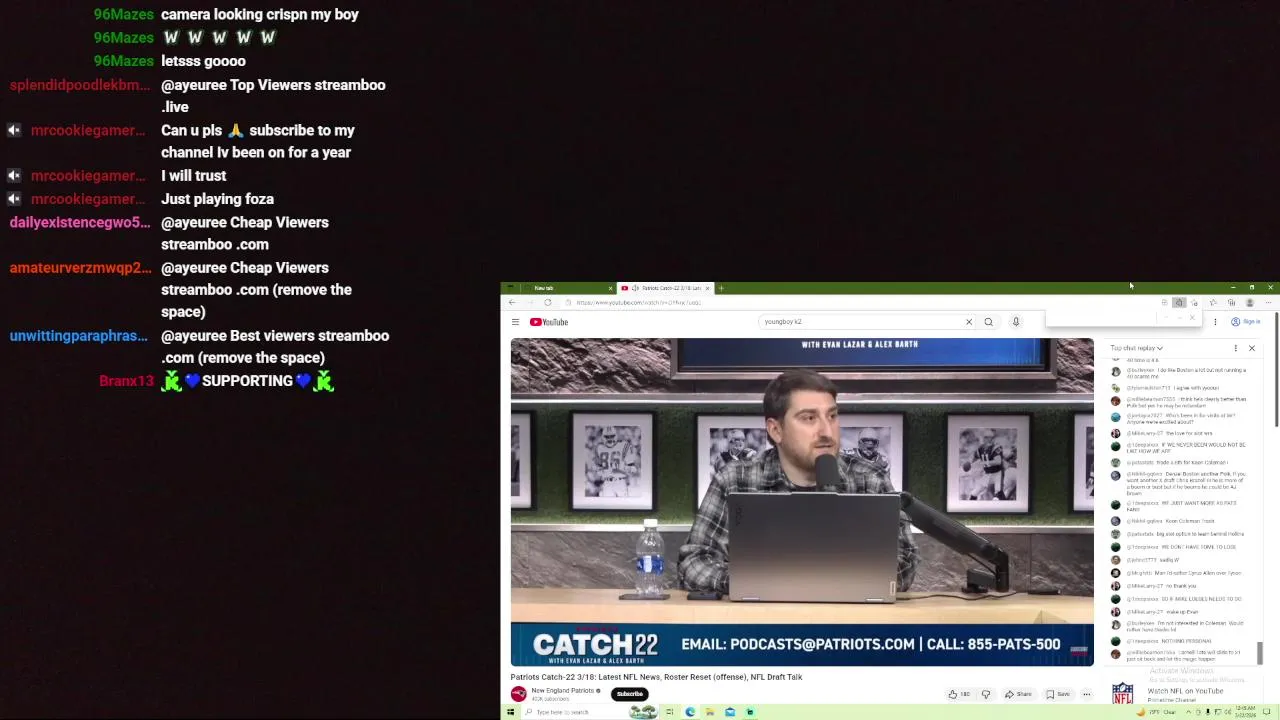Open more actions ellipsis under video
1280x720 pixels.
[1086, 694]
